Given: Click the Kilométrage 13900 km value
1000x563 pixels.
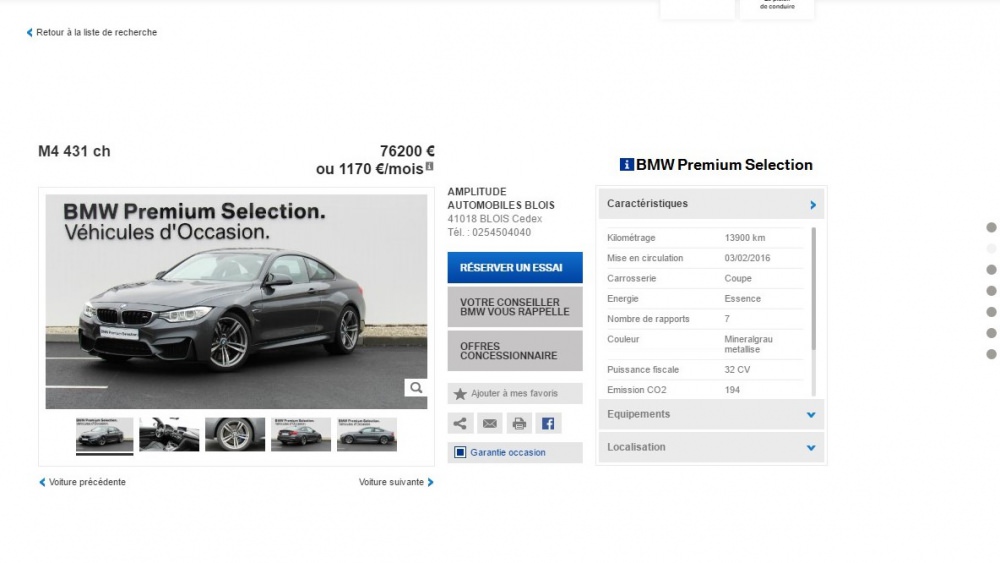Looking at the screenshot, I should [745, 238].
